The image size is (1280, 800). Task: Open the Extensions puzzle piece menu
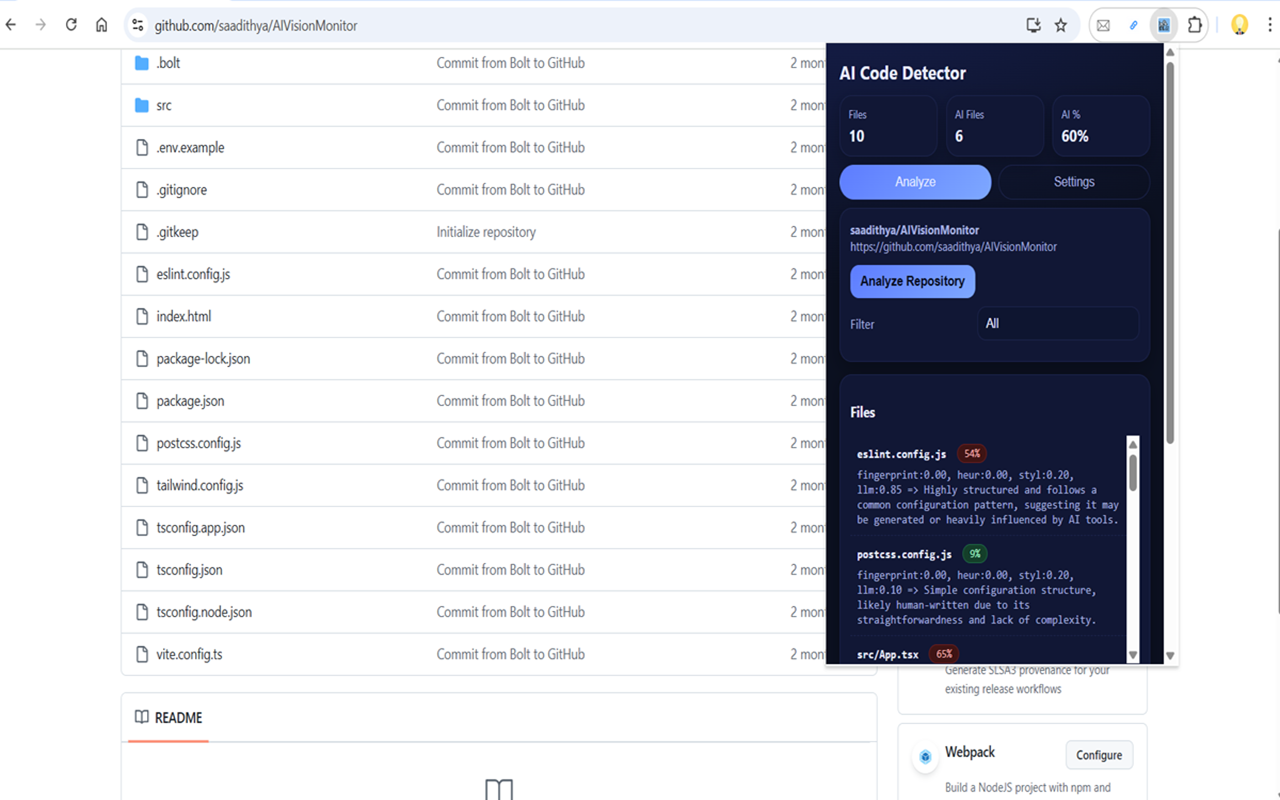coord(1195,25)
